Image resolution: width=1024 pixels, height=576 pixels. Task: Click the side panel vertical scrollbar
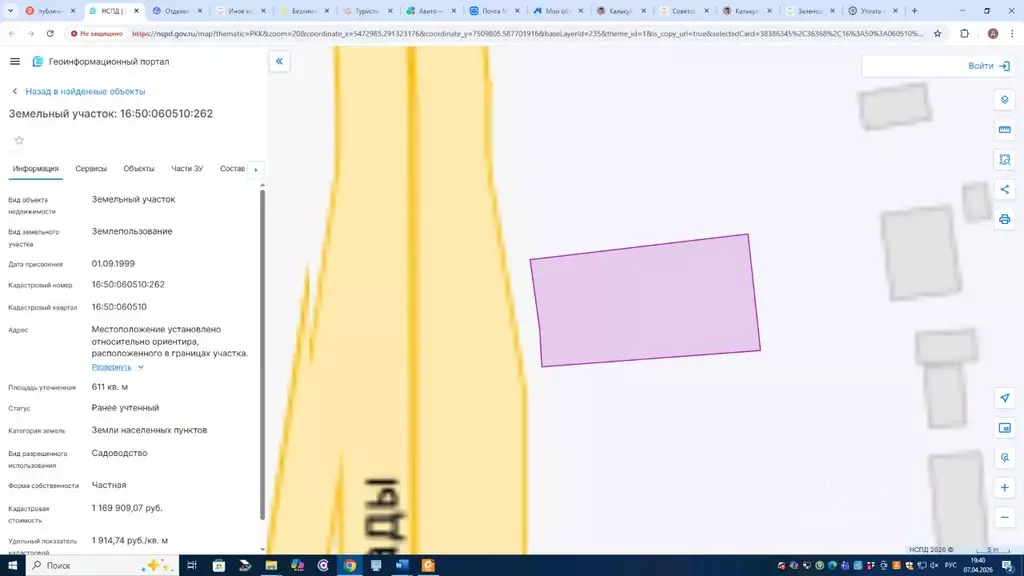pos(263,353)
